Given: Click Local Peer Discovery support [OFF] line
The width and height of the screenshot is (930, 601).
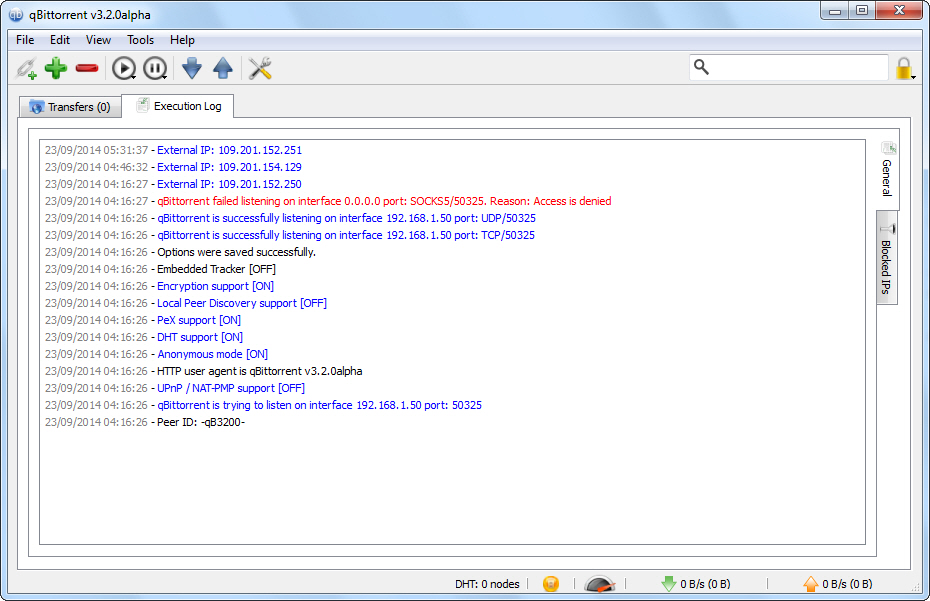Looking at the screenshot, I should tap(186, 303).
